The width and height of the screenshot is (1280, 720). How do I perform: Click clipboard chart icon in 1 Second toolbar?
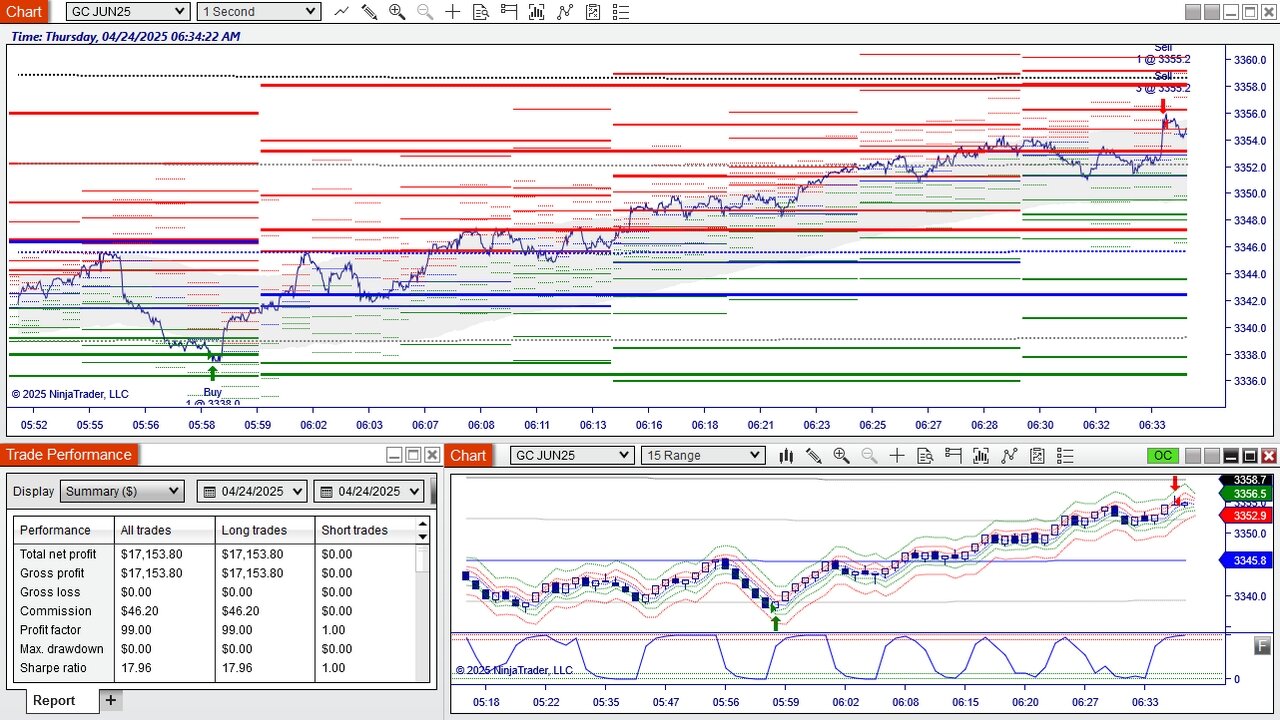coord(593,12)
